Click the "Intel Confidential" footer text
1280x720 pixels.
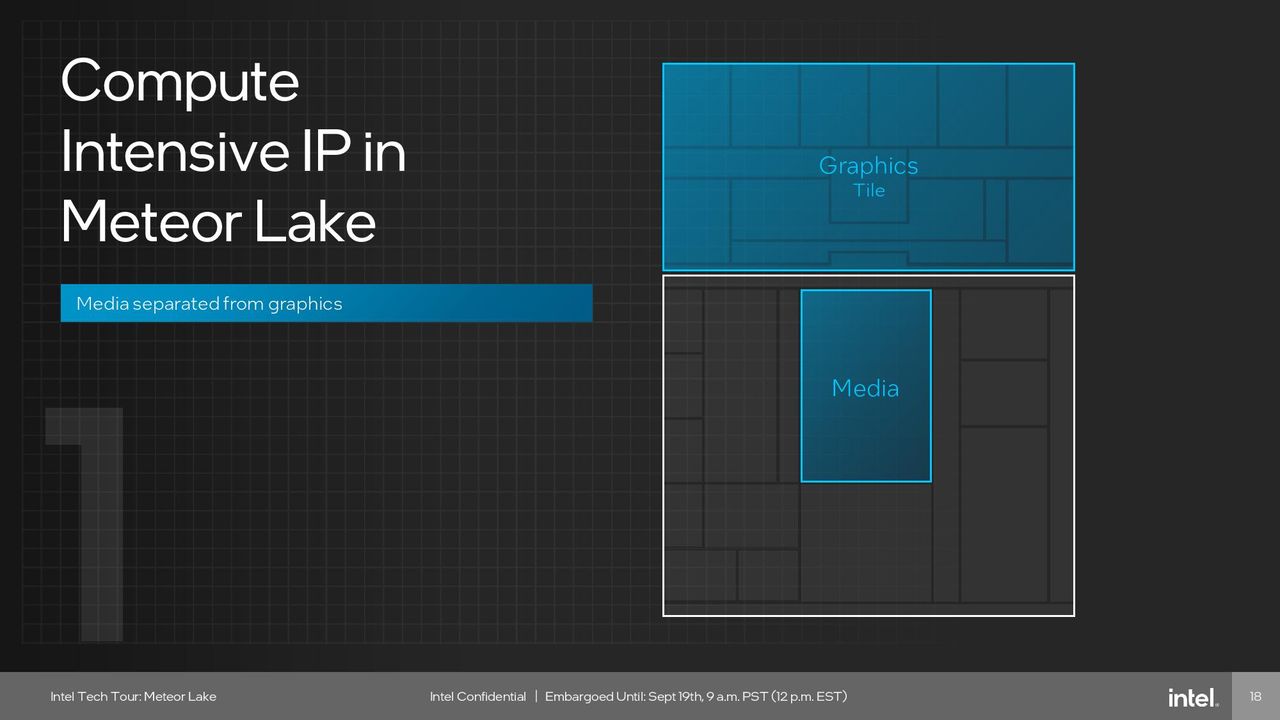click(x=478, y=696)
